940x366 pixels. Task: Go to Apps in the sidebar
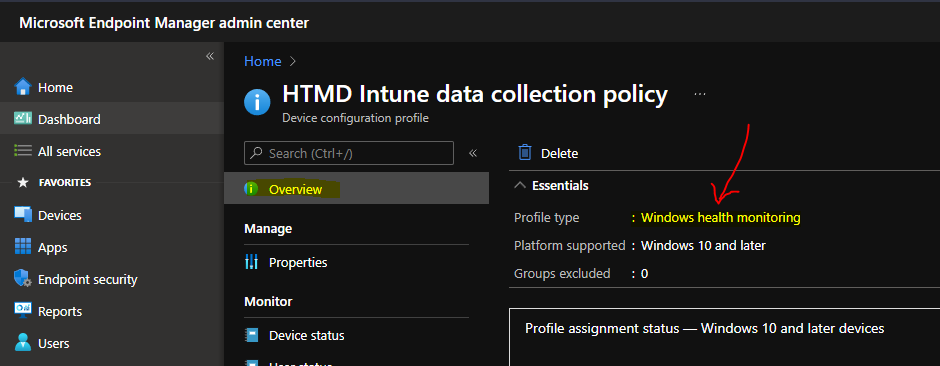coord(112,247)
